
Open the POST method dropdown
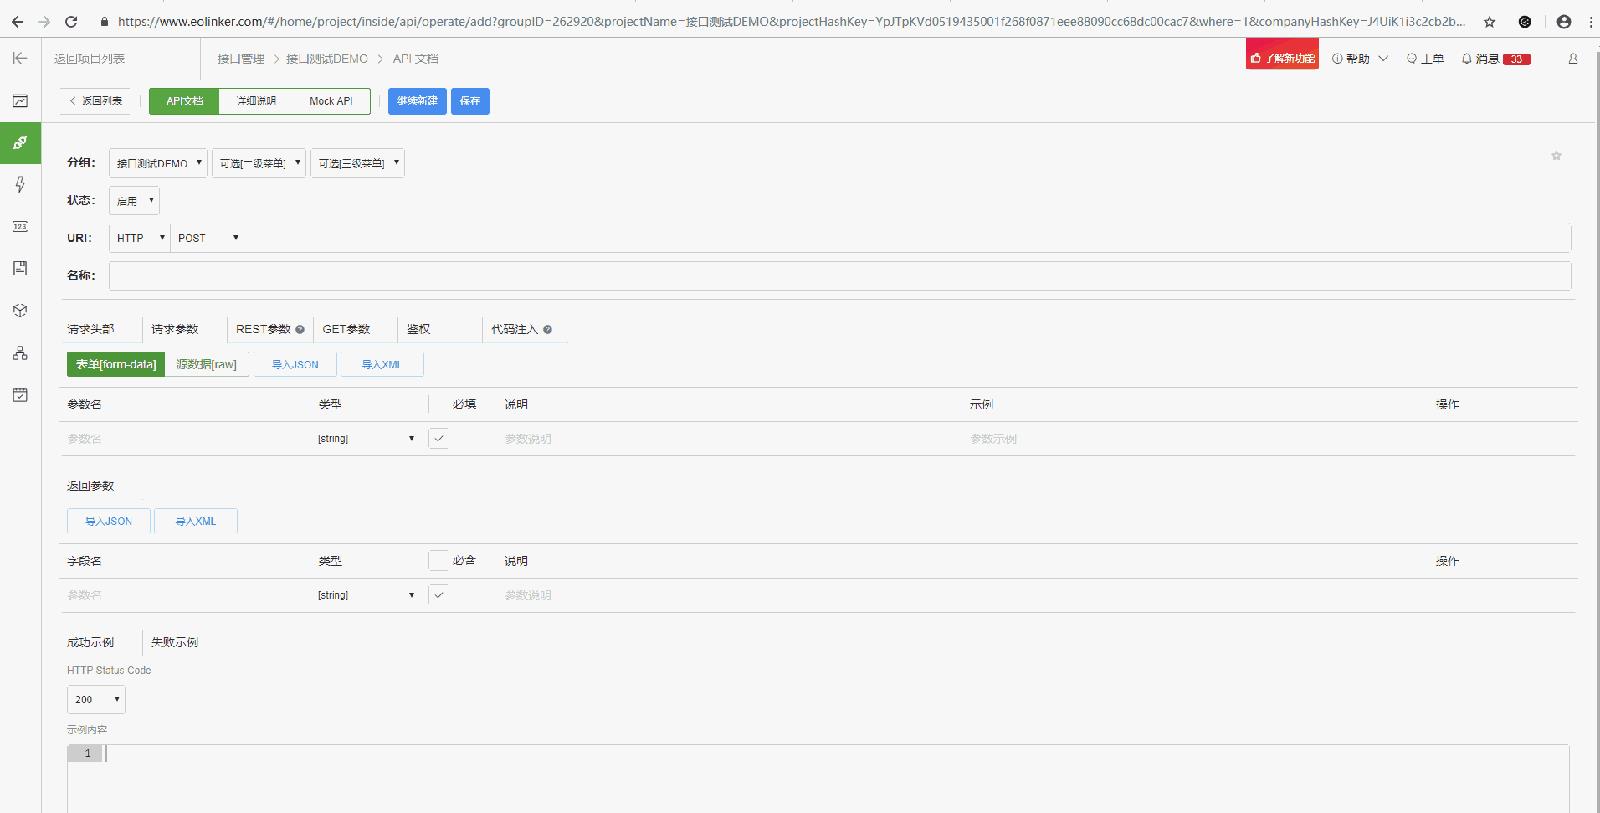pyautogui.click(x=208, y=238)
